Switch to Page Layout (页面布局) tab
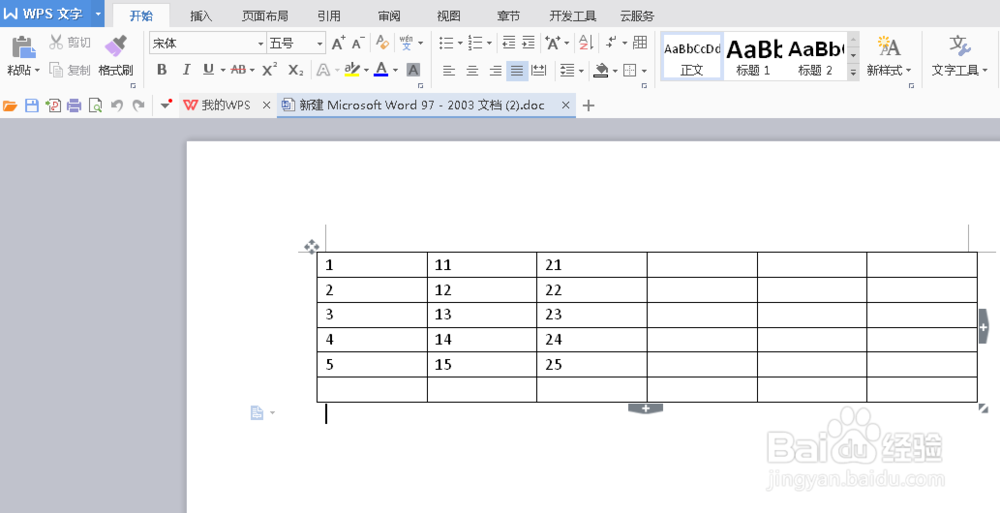The width and height of the screenshot is (1000, 513). pos(265,15)
